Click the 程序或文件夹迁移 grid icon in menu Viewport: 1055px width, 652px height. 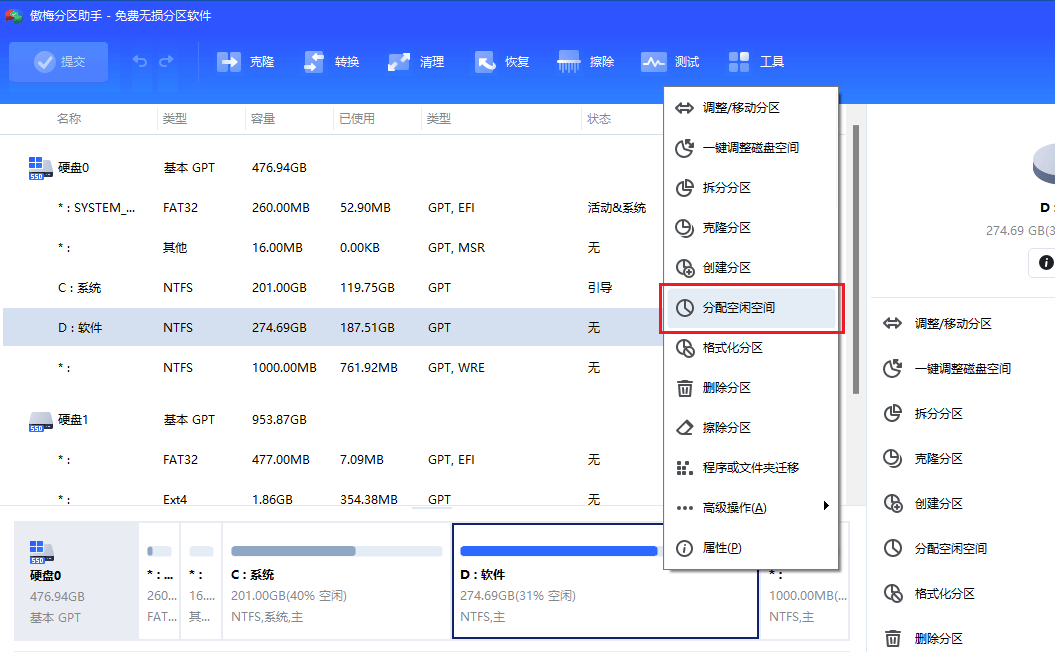(x=684, y=468)
